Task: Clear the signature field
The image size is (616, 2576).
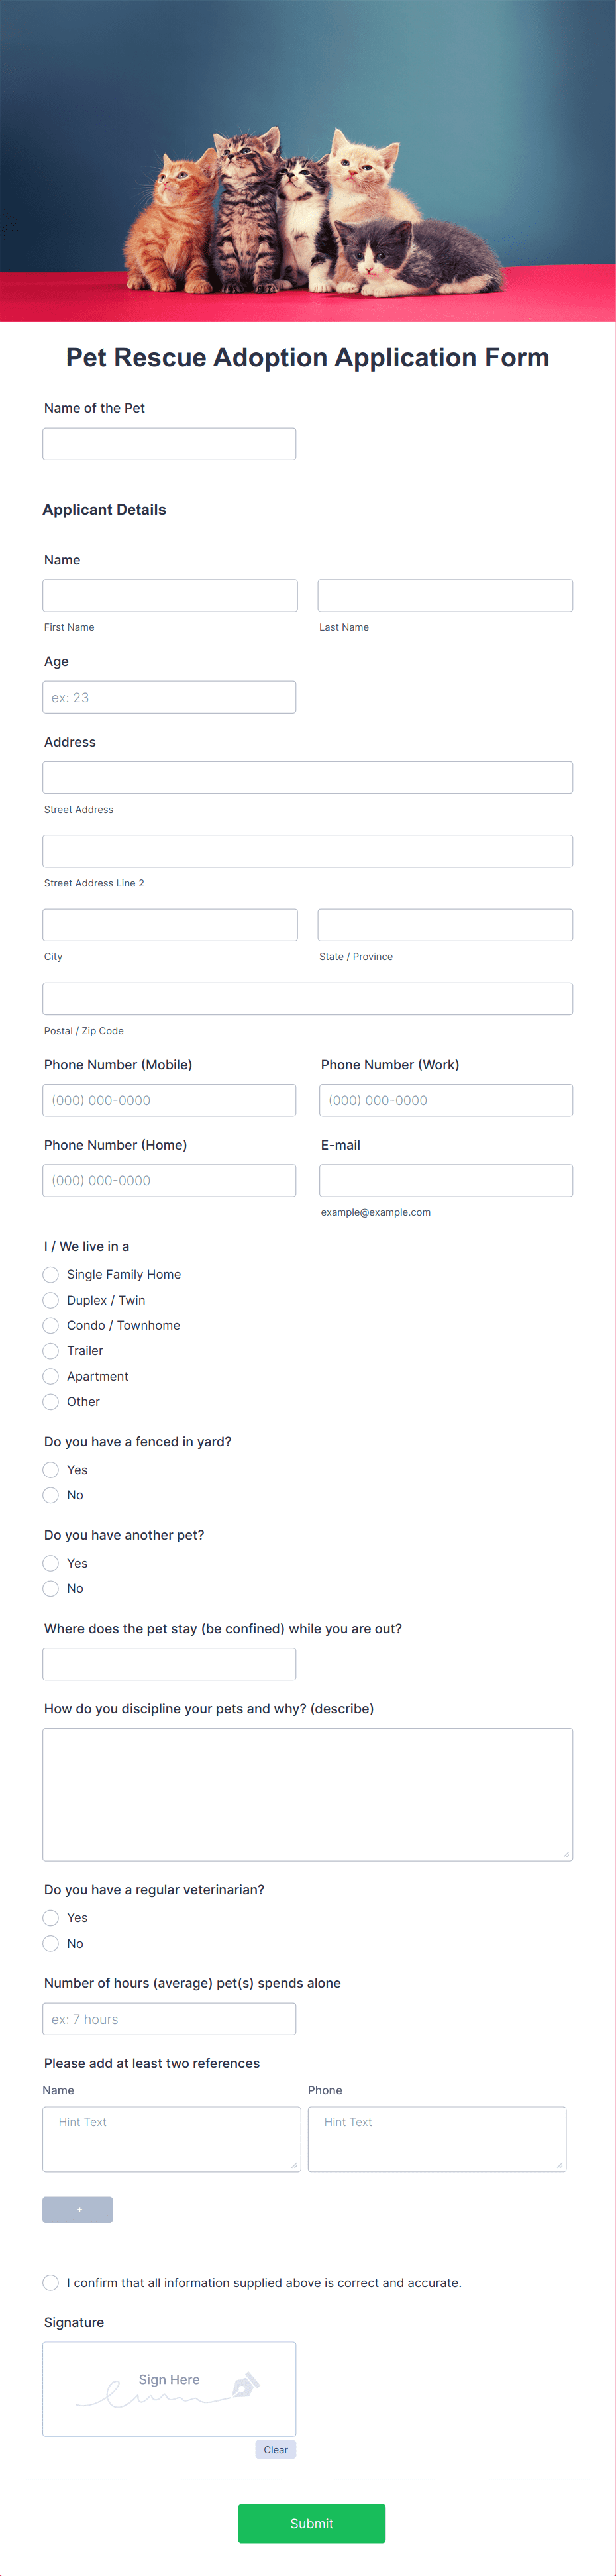Action: pos(275,2449)
